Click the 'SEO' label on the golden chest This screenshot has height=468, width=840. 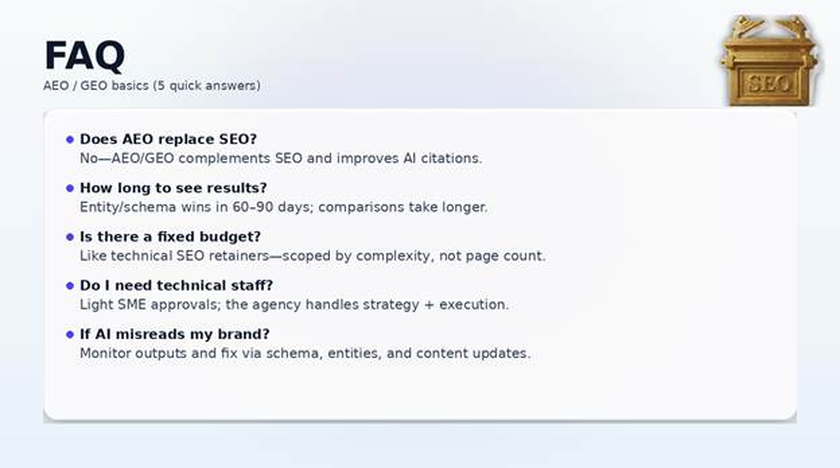771,83
